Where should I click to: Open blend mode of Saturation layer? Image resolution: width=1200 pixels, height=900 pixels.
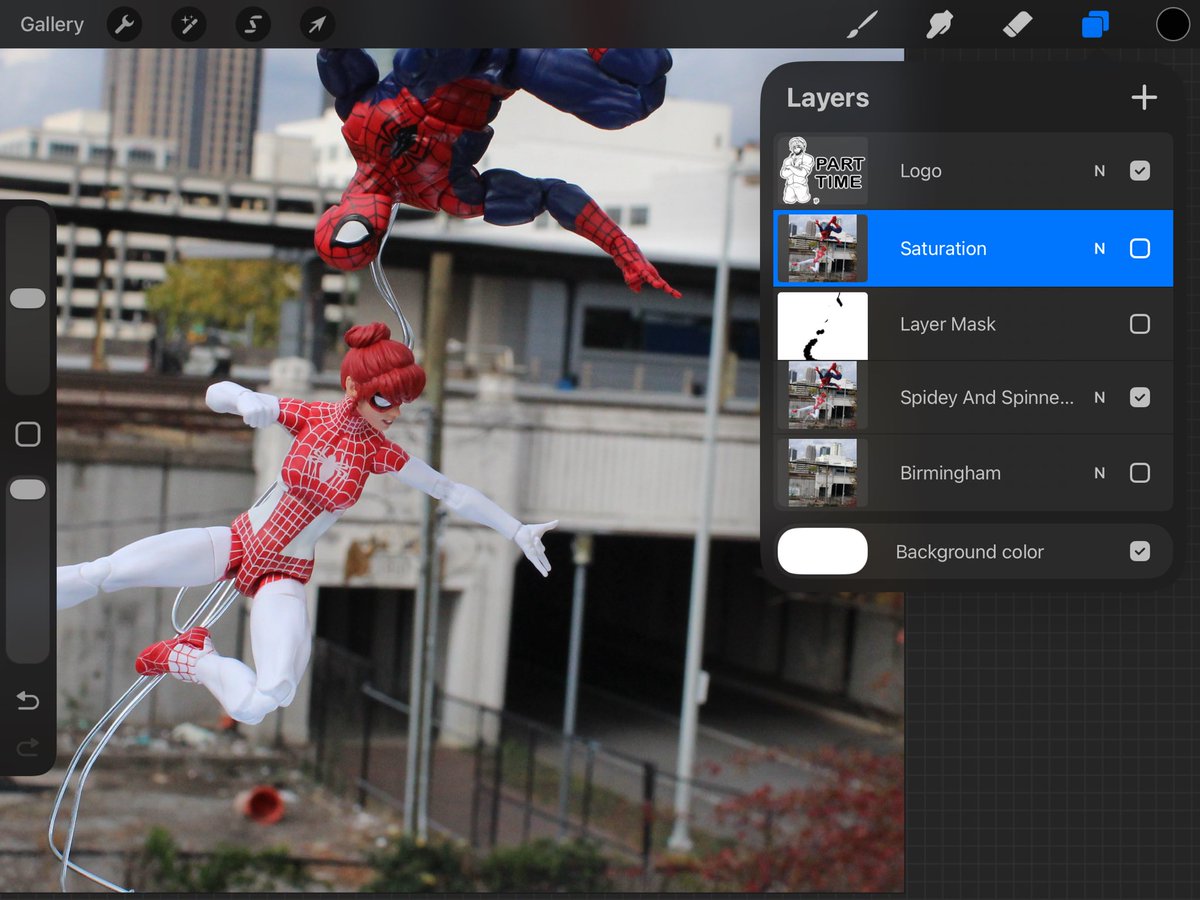click(1099, 248)
